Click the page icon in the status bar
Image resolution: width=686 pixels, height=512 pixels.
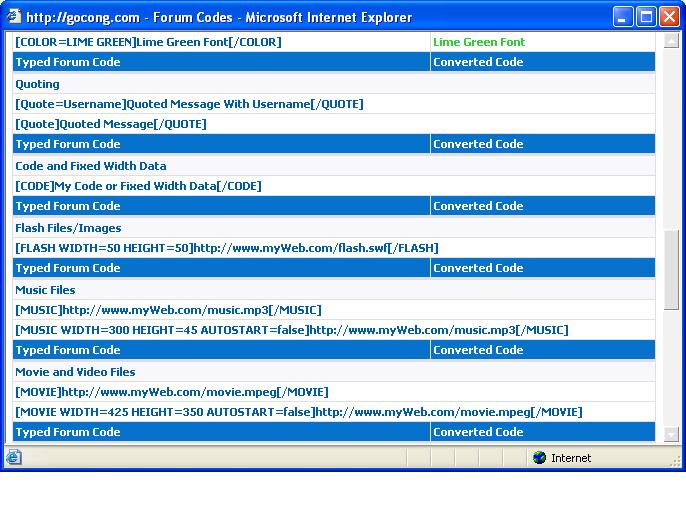[x=13, y=458]
